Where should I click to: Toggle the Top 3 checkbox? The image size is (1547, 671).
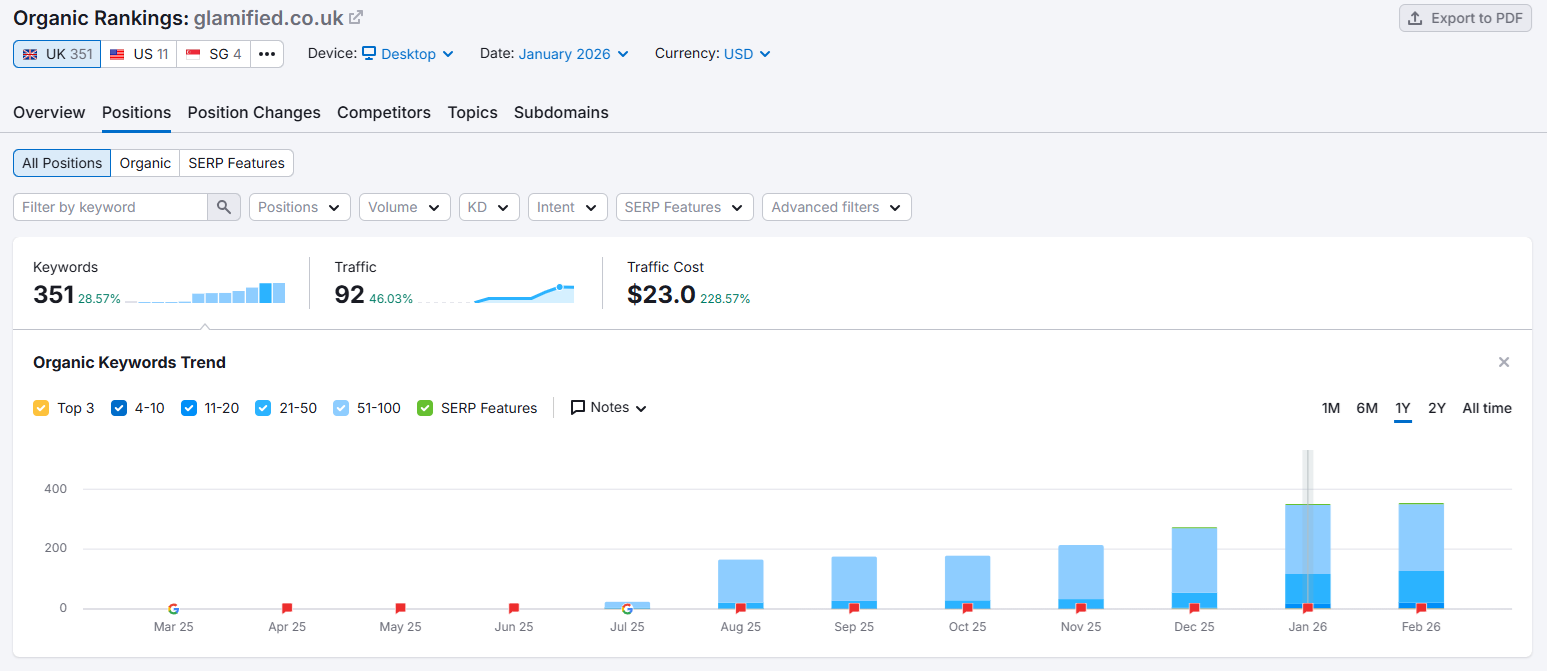click(x=41, y=408)
